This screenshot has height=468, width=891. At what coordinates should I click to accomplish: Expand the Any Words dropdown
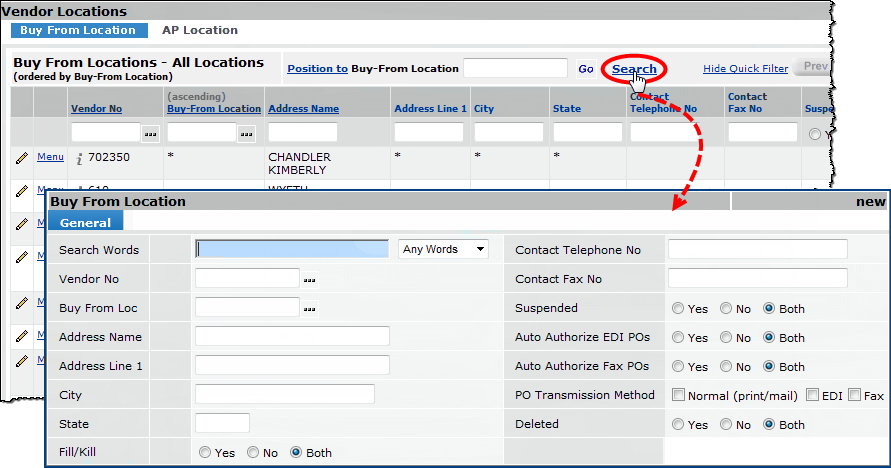[443, 249]
